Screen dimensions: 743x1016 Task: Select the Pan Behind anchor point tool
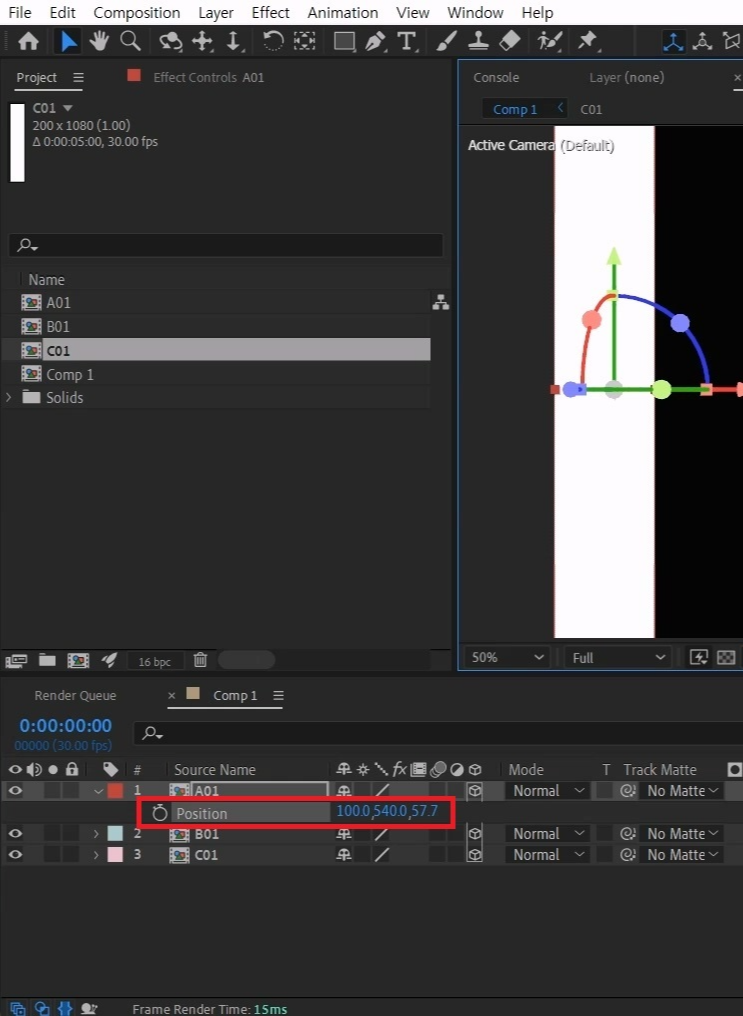click(x=304, y=41)
